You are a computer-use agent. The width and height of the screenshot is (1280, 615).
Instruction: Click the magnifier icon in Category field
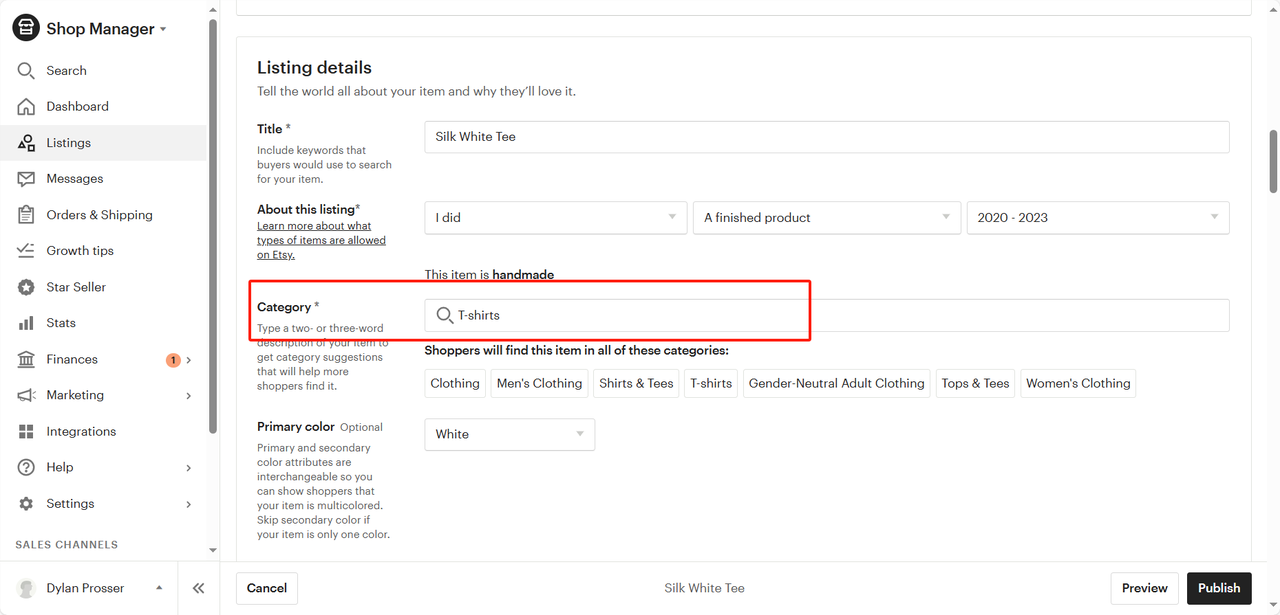[x=445, y=315]
